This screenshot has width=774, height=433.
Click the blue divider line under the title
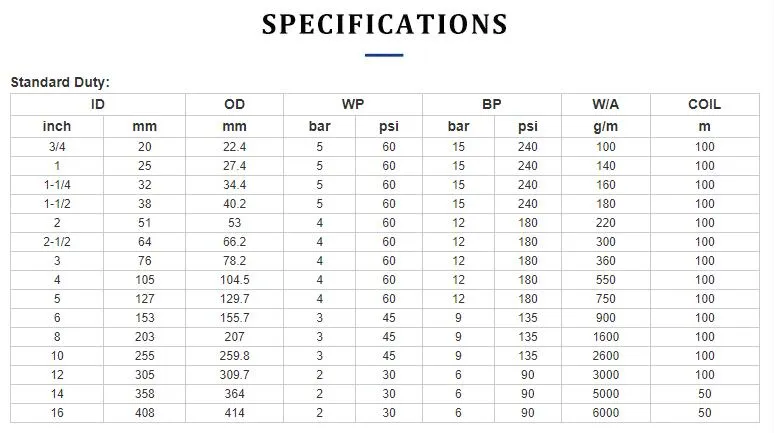pyautogui.click(x=384, y=55)
